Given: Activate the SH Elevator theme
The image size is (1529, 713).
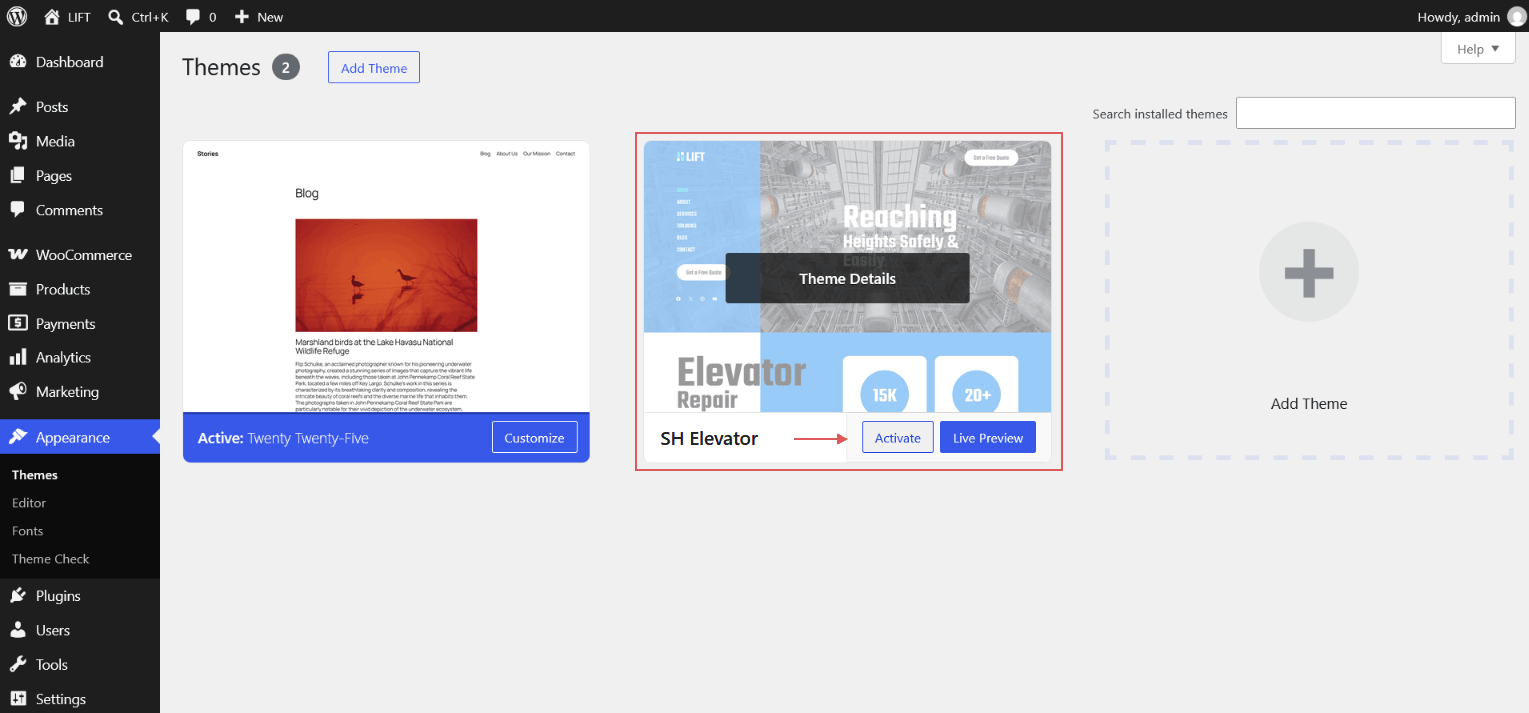Looking at the screenshot, I should [898, 438].
